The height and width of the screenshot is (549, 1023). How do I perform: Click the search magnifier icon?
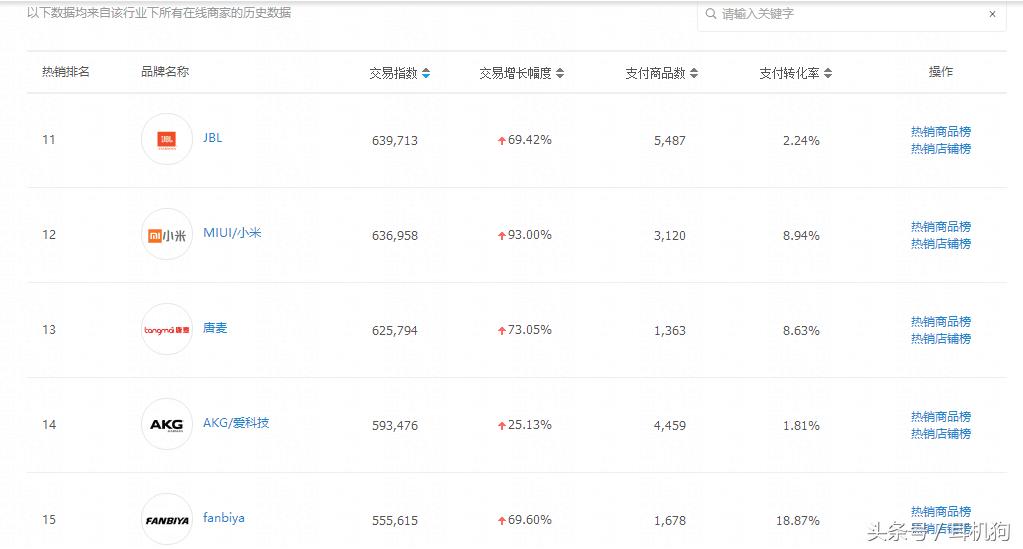point(711,14)
